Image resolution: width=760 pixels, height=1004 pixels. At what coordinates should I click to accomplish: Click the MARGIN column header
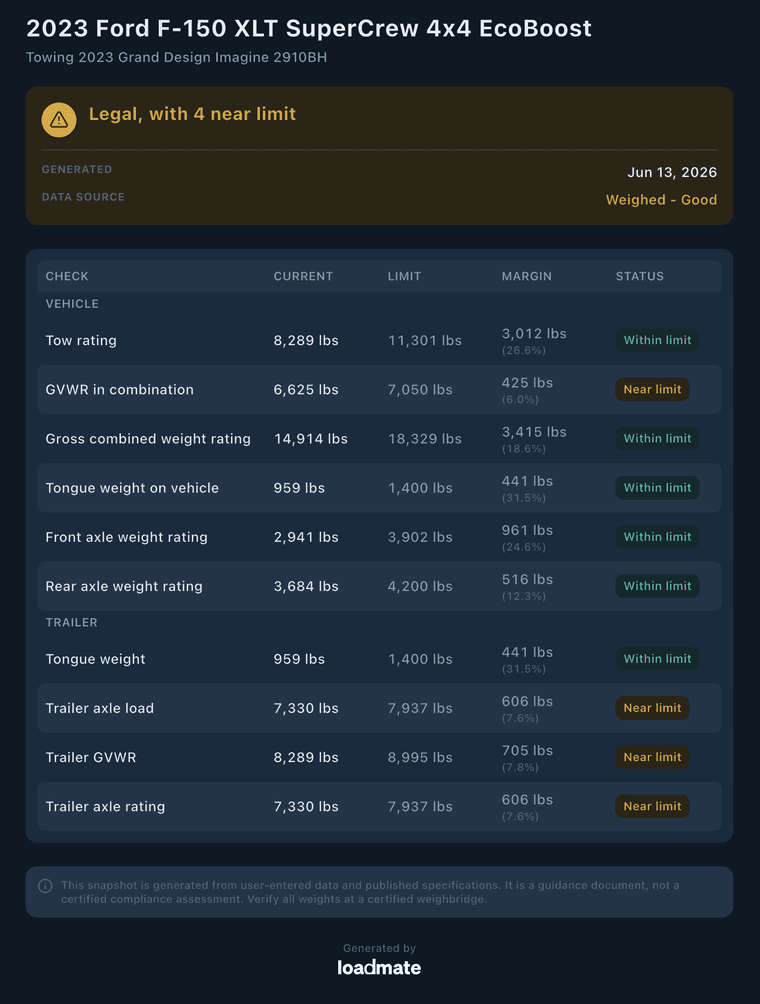527,276
